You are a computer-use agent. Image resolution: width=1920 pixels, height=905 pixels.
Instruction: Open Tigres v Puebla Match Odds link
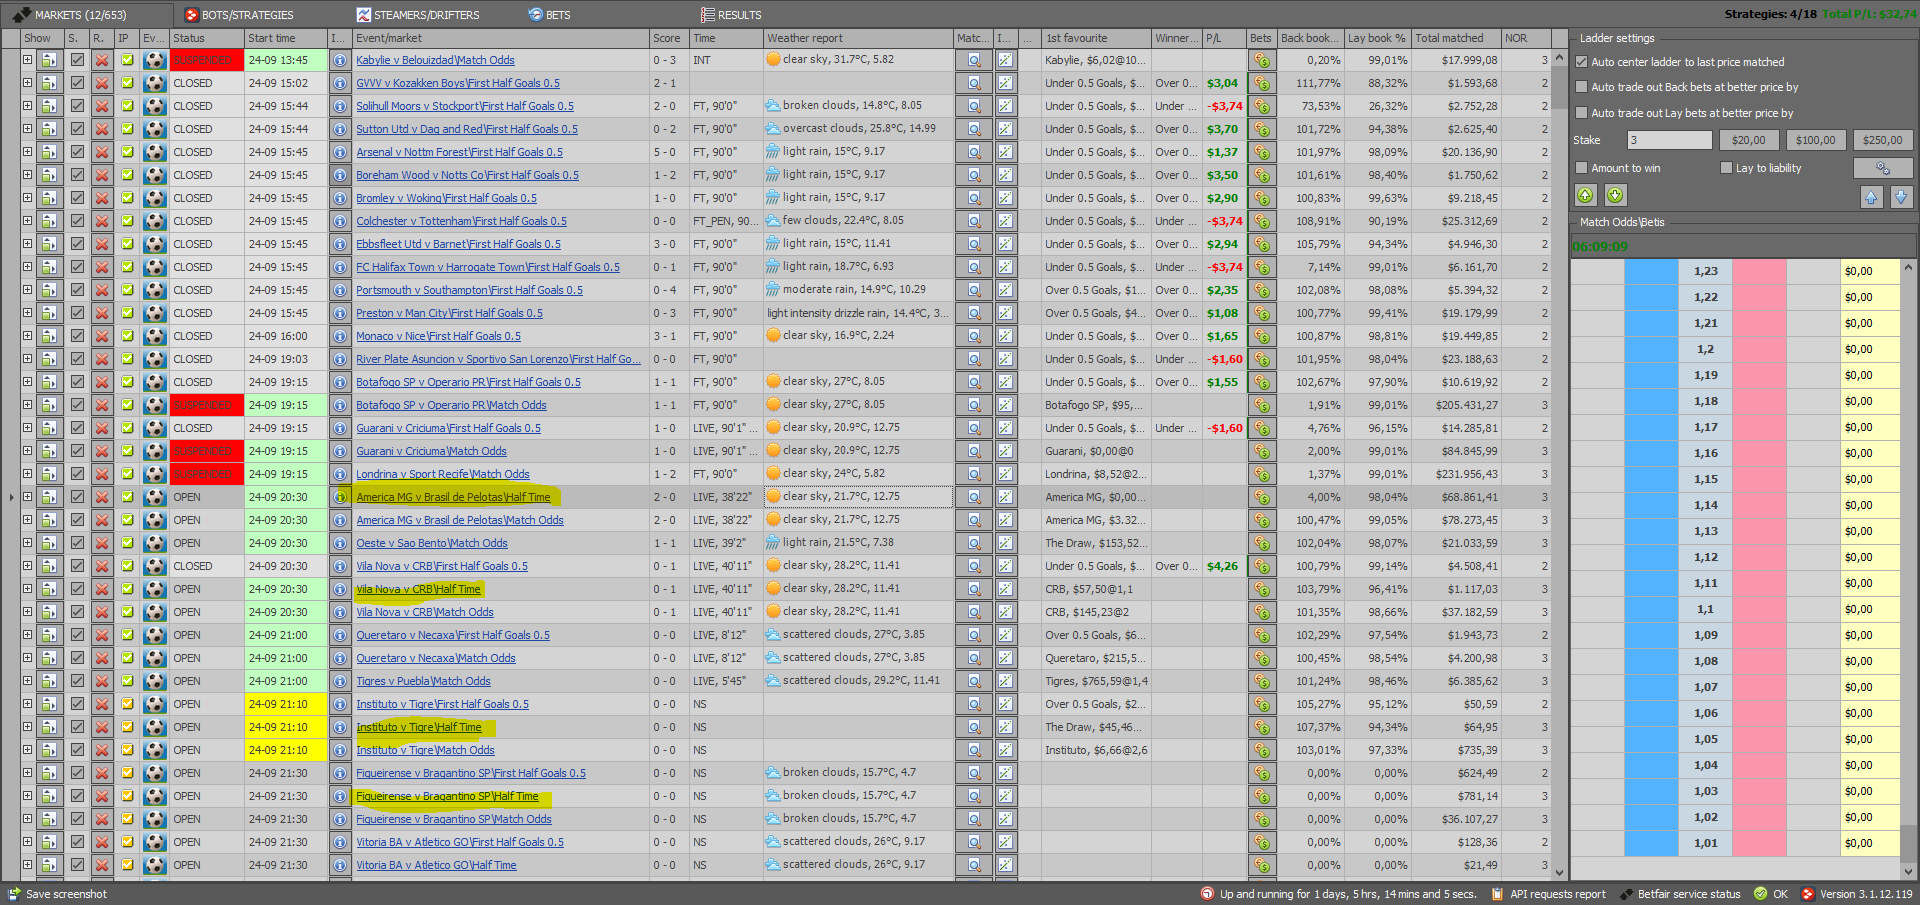tap(423, 681)
